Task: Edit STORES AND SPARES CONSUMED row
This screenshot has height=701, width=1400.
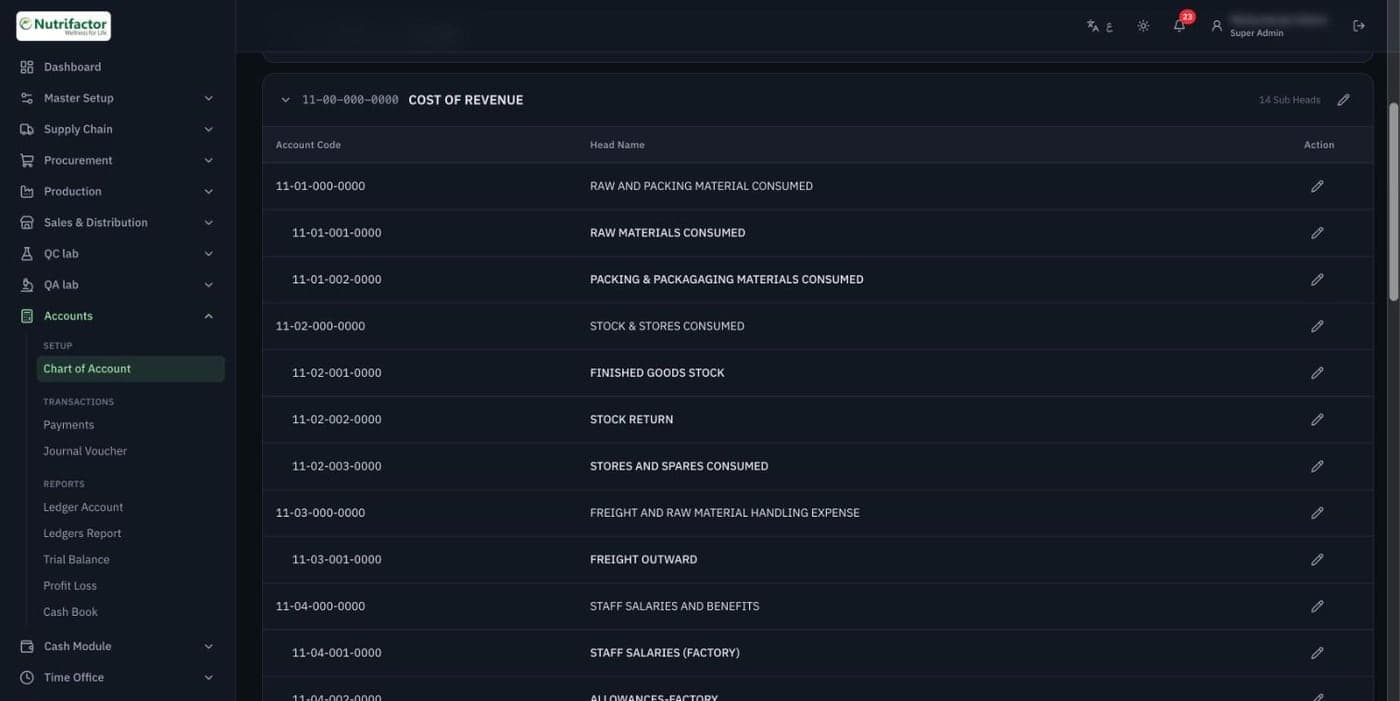Action: coord(1317,466)
